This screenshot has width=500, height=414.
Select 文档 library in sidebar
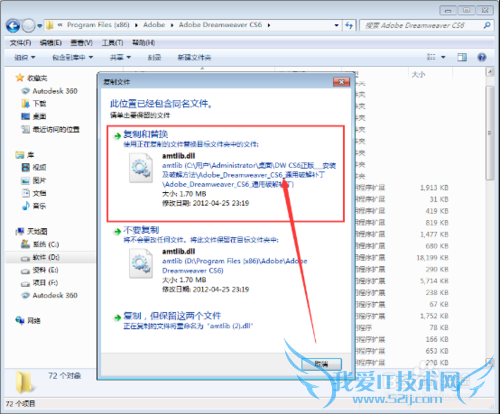(x=34, y=193)
